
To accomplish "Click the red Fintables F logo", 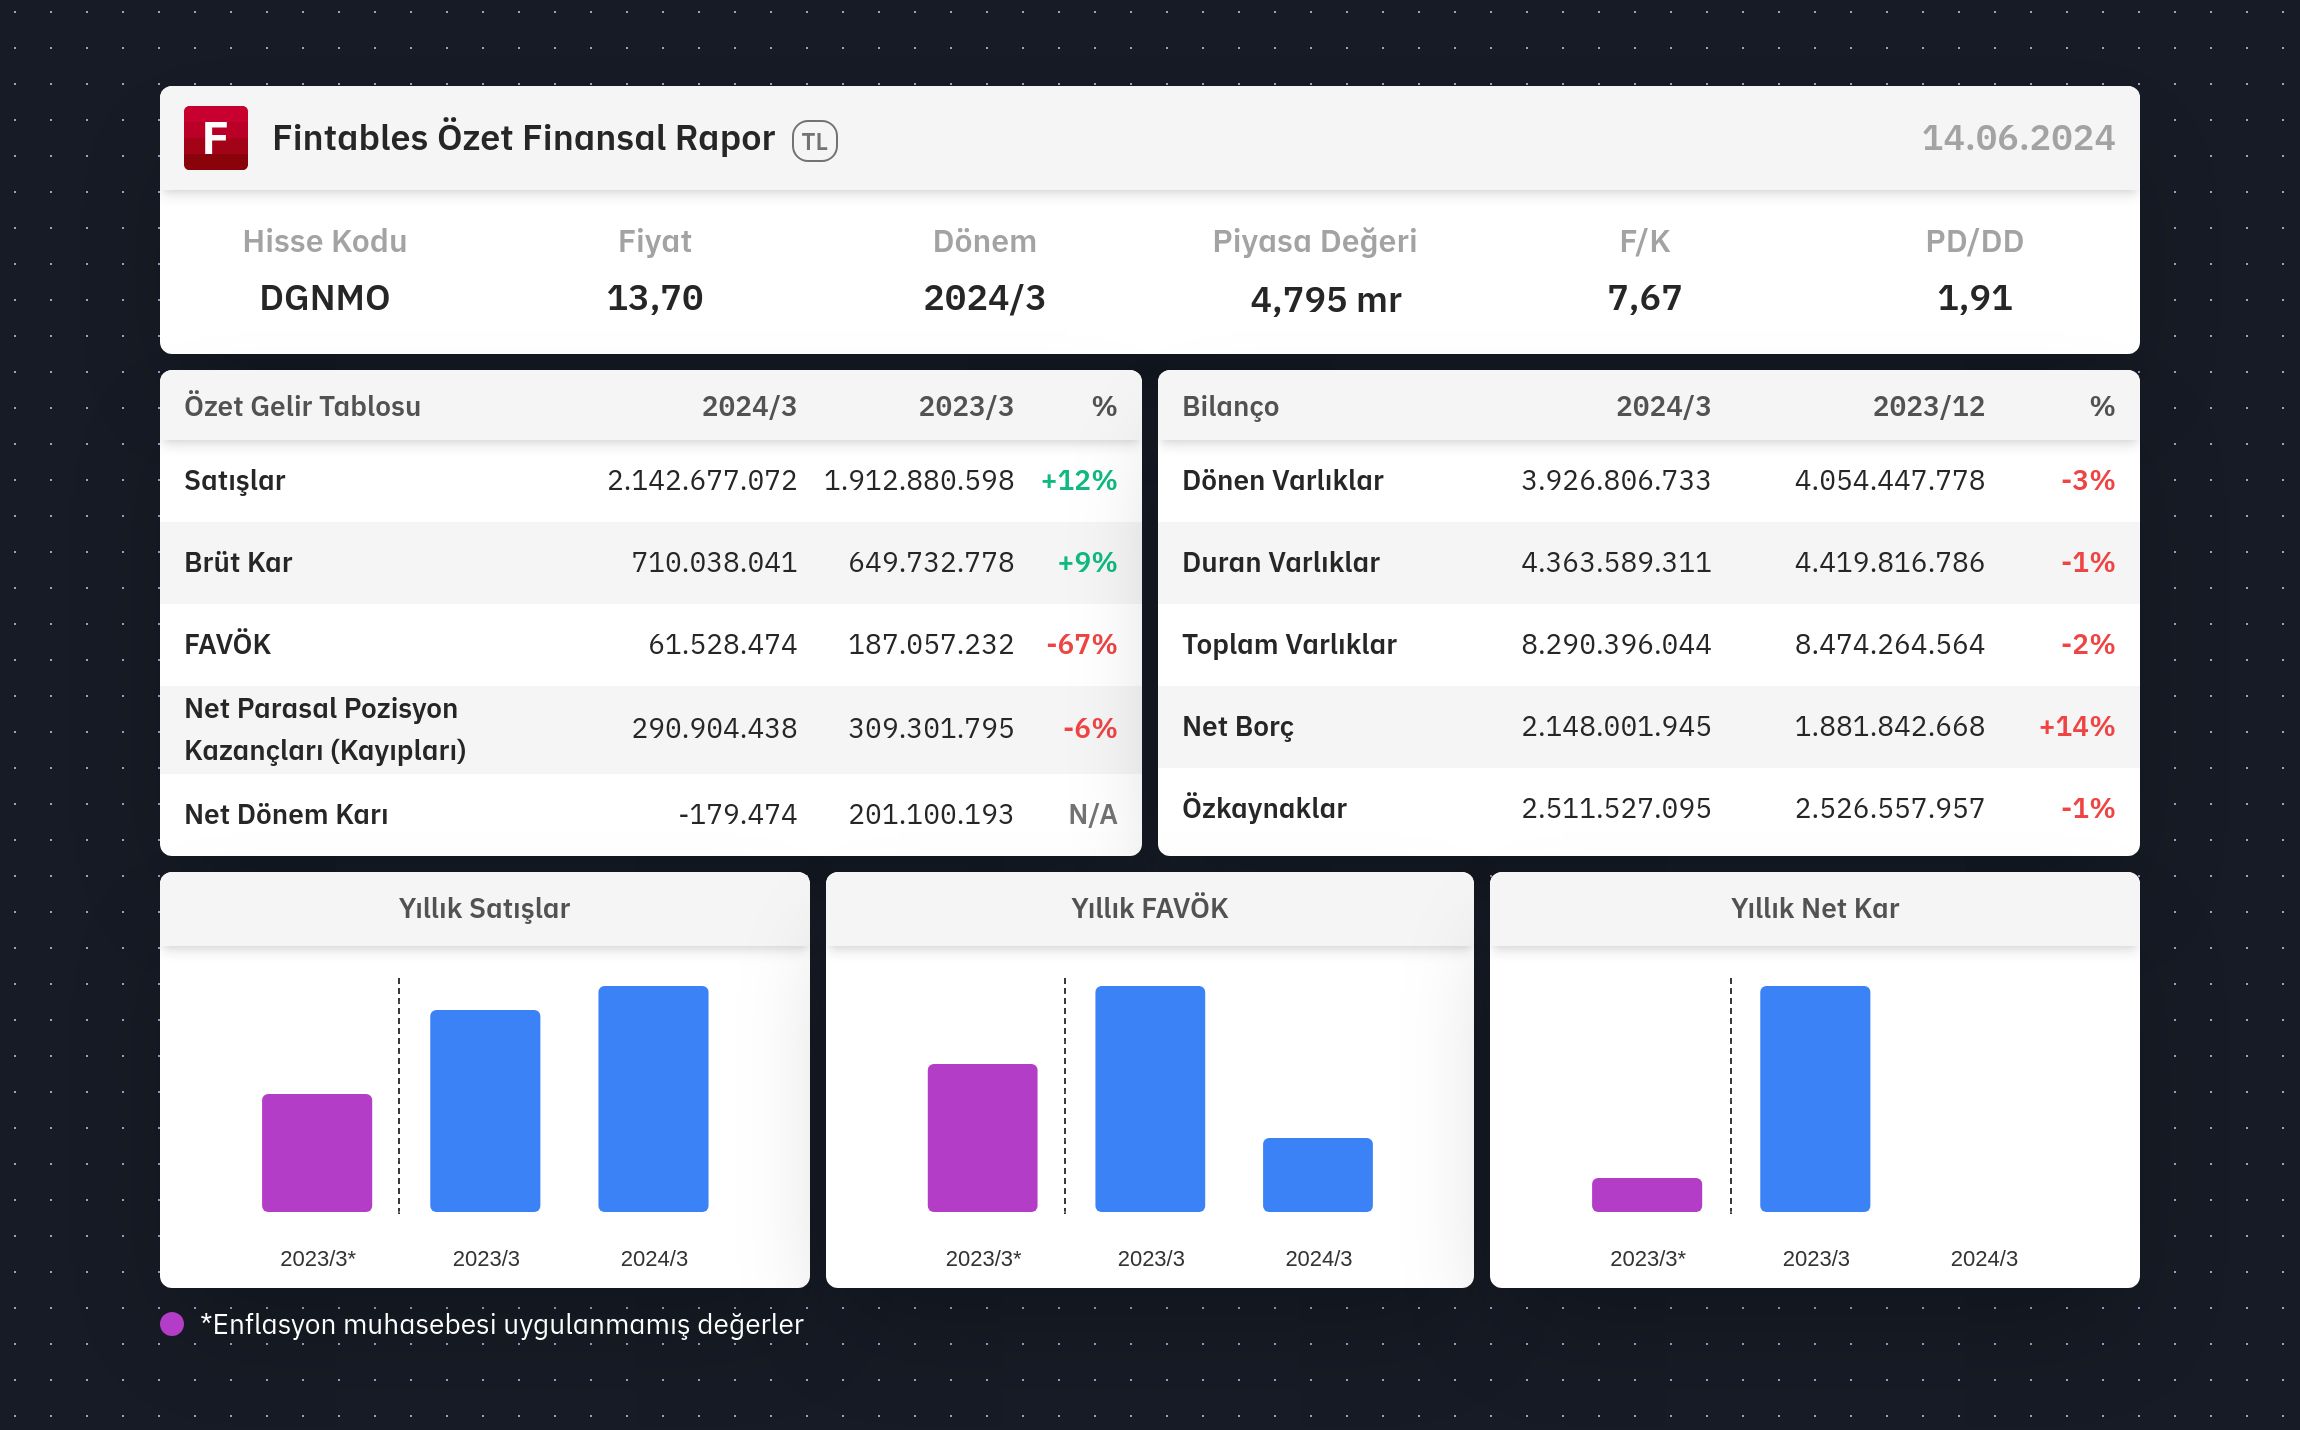I will coord(216,138).
